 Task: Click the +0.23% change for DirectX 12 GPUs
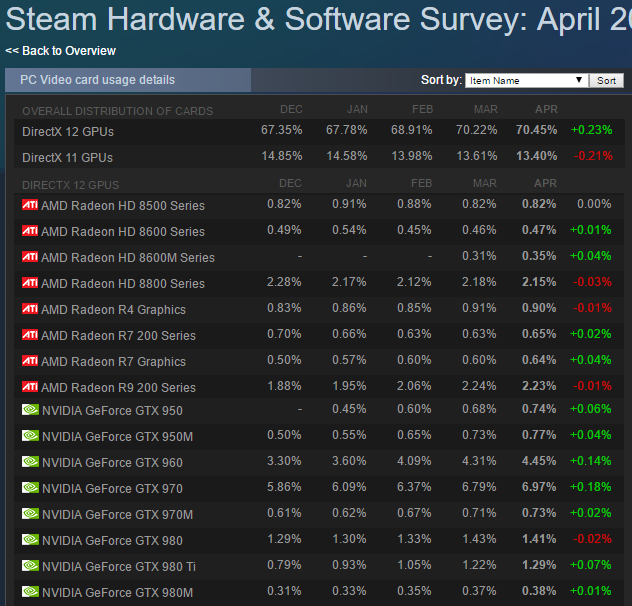(x=591, y=130)
